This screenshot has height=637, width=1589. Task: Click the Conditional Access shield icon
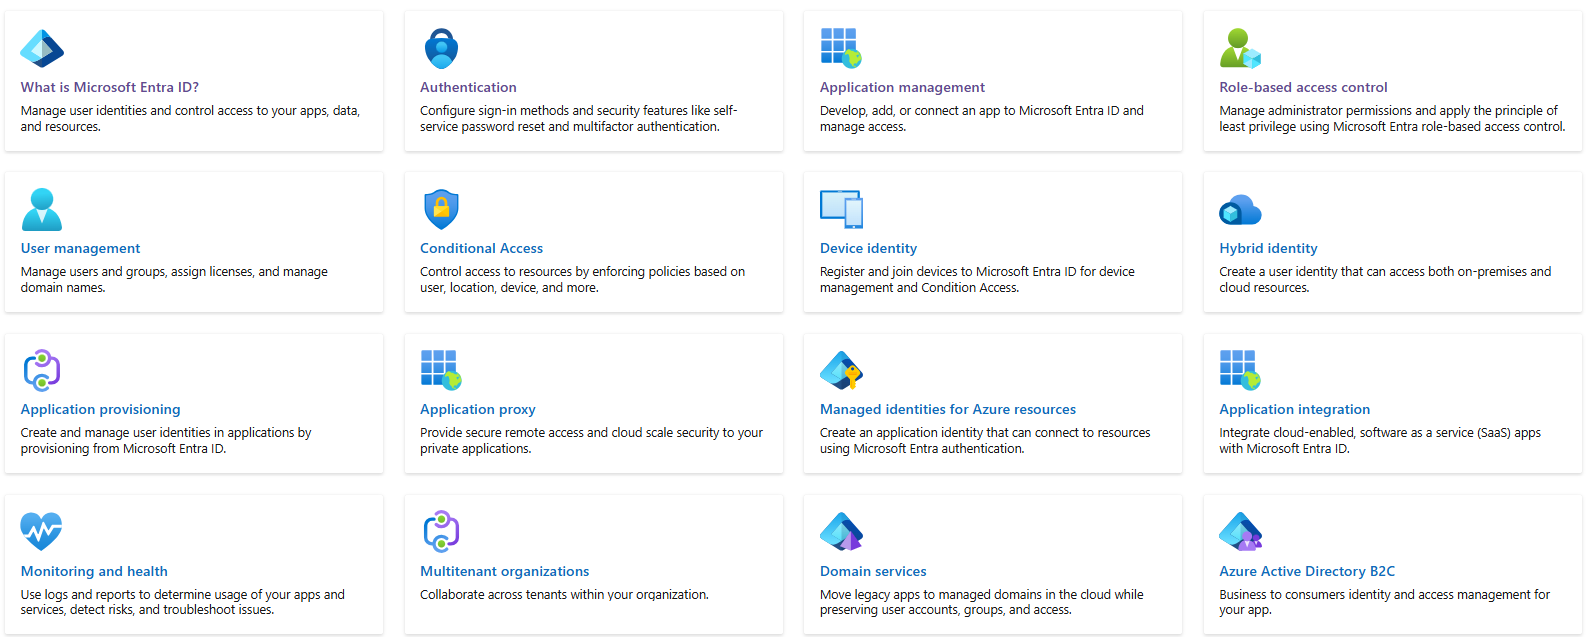[441, 209]
